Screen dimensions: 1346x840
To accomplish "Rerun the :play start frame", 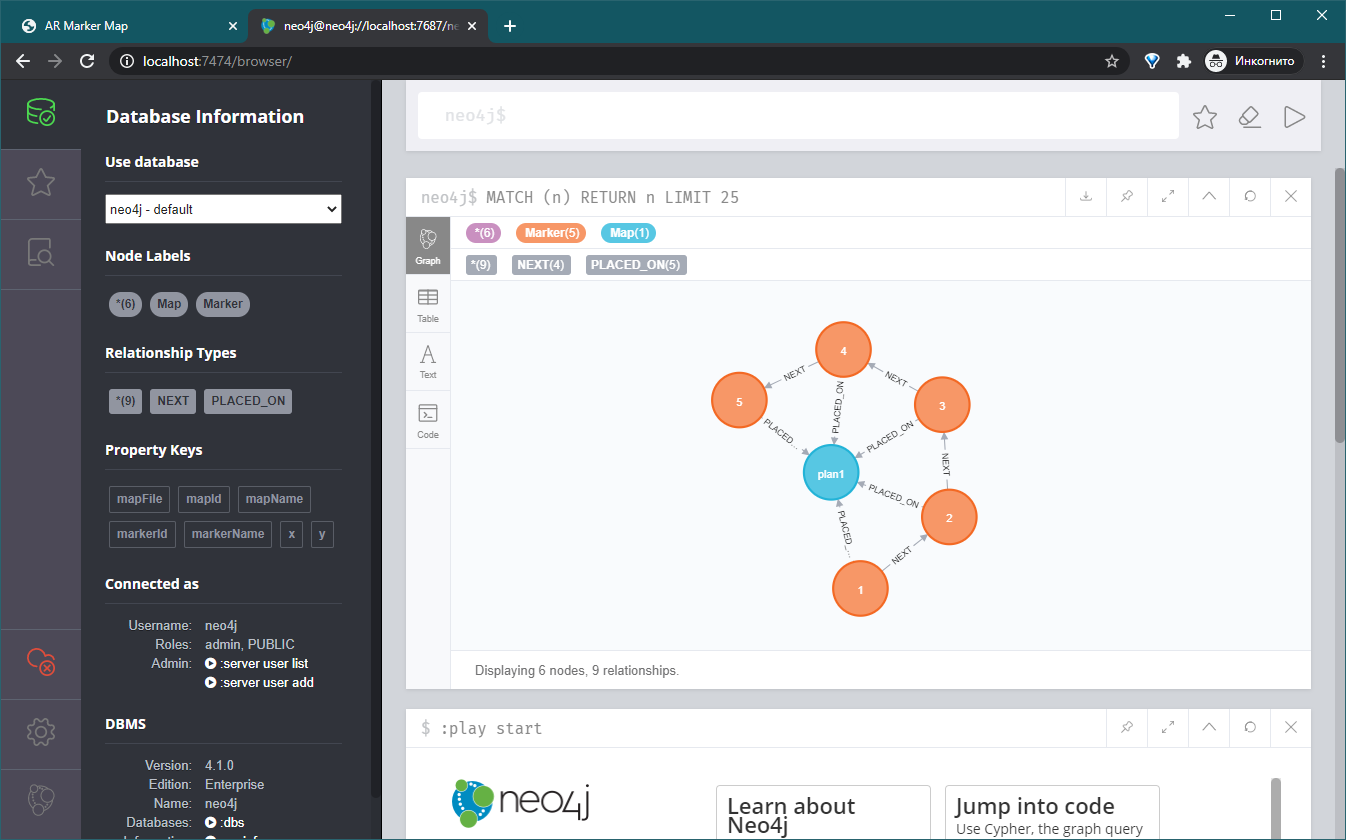I will 1250,727.
